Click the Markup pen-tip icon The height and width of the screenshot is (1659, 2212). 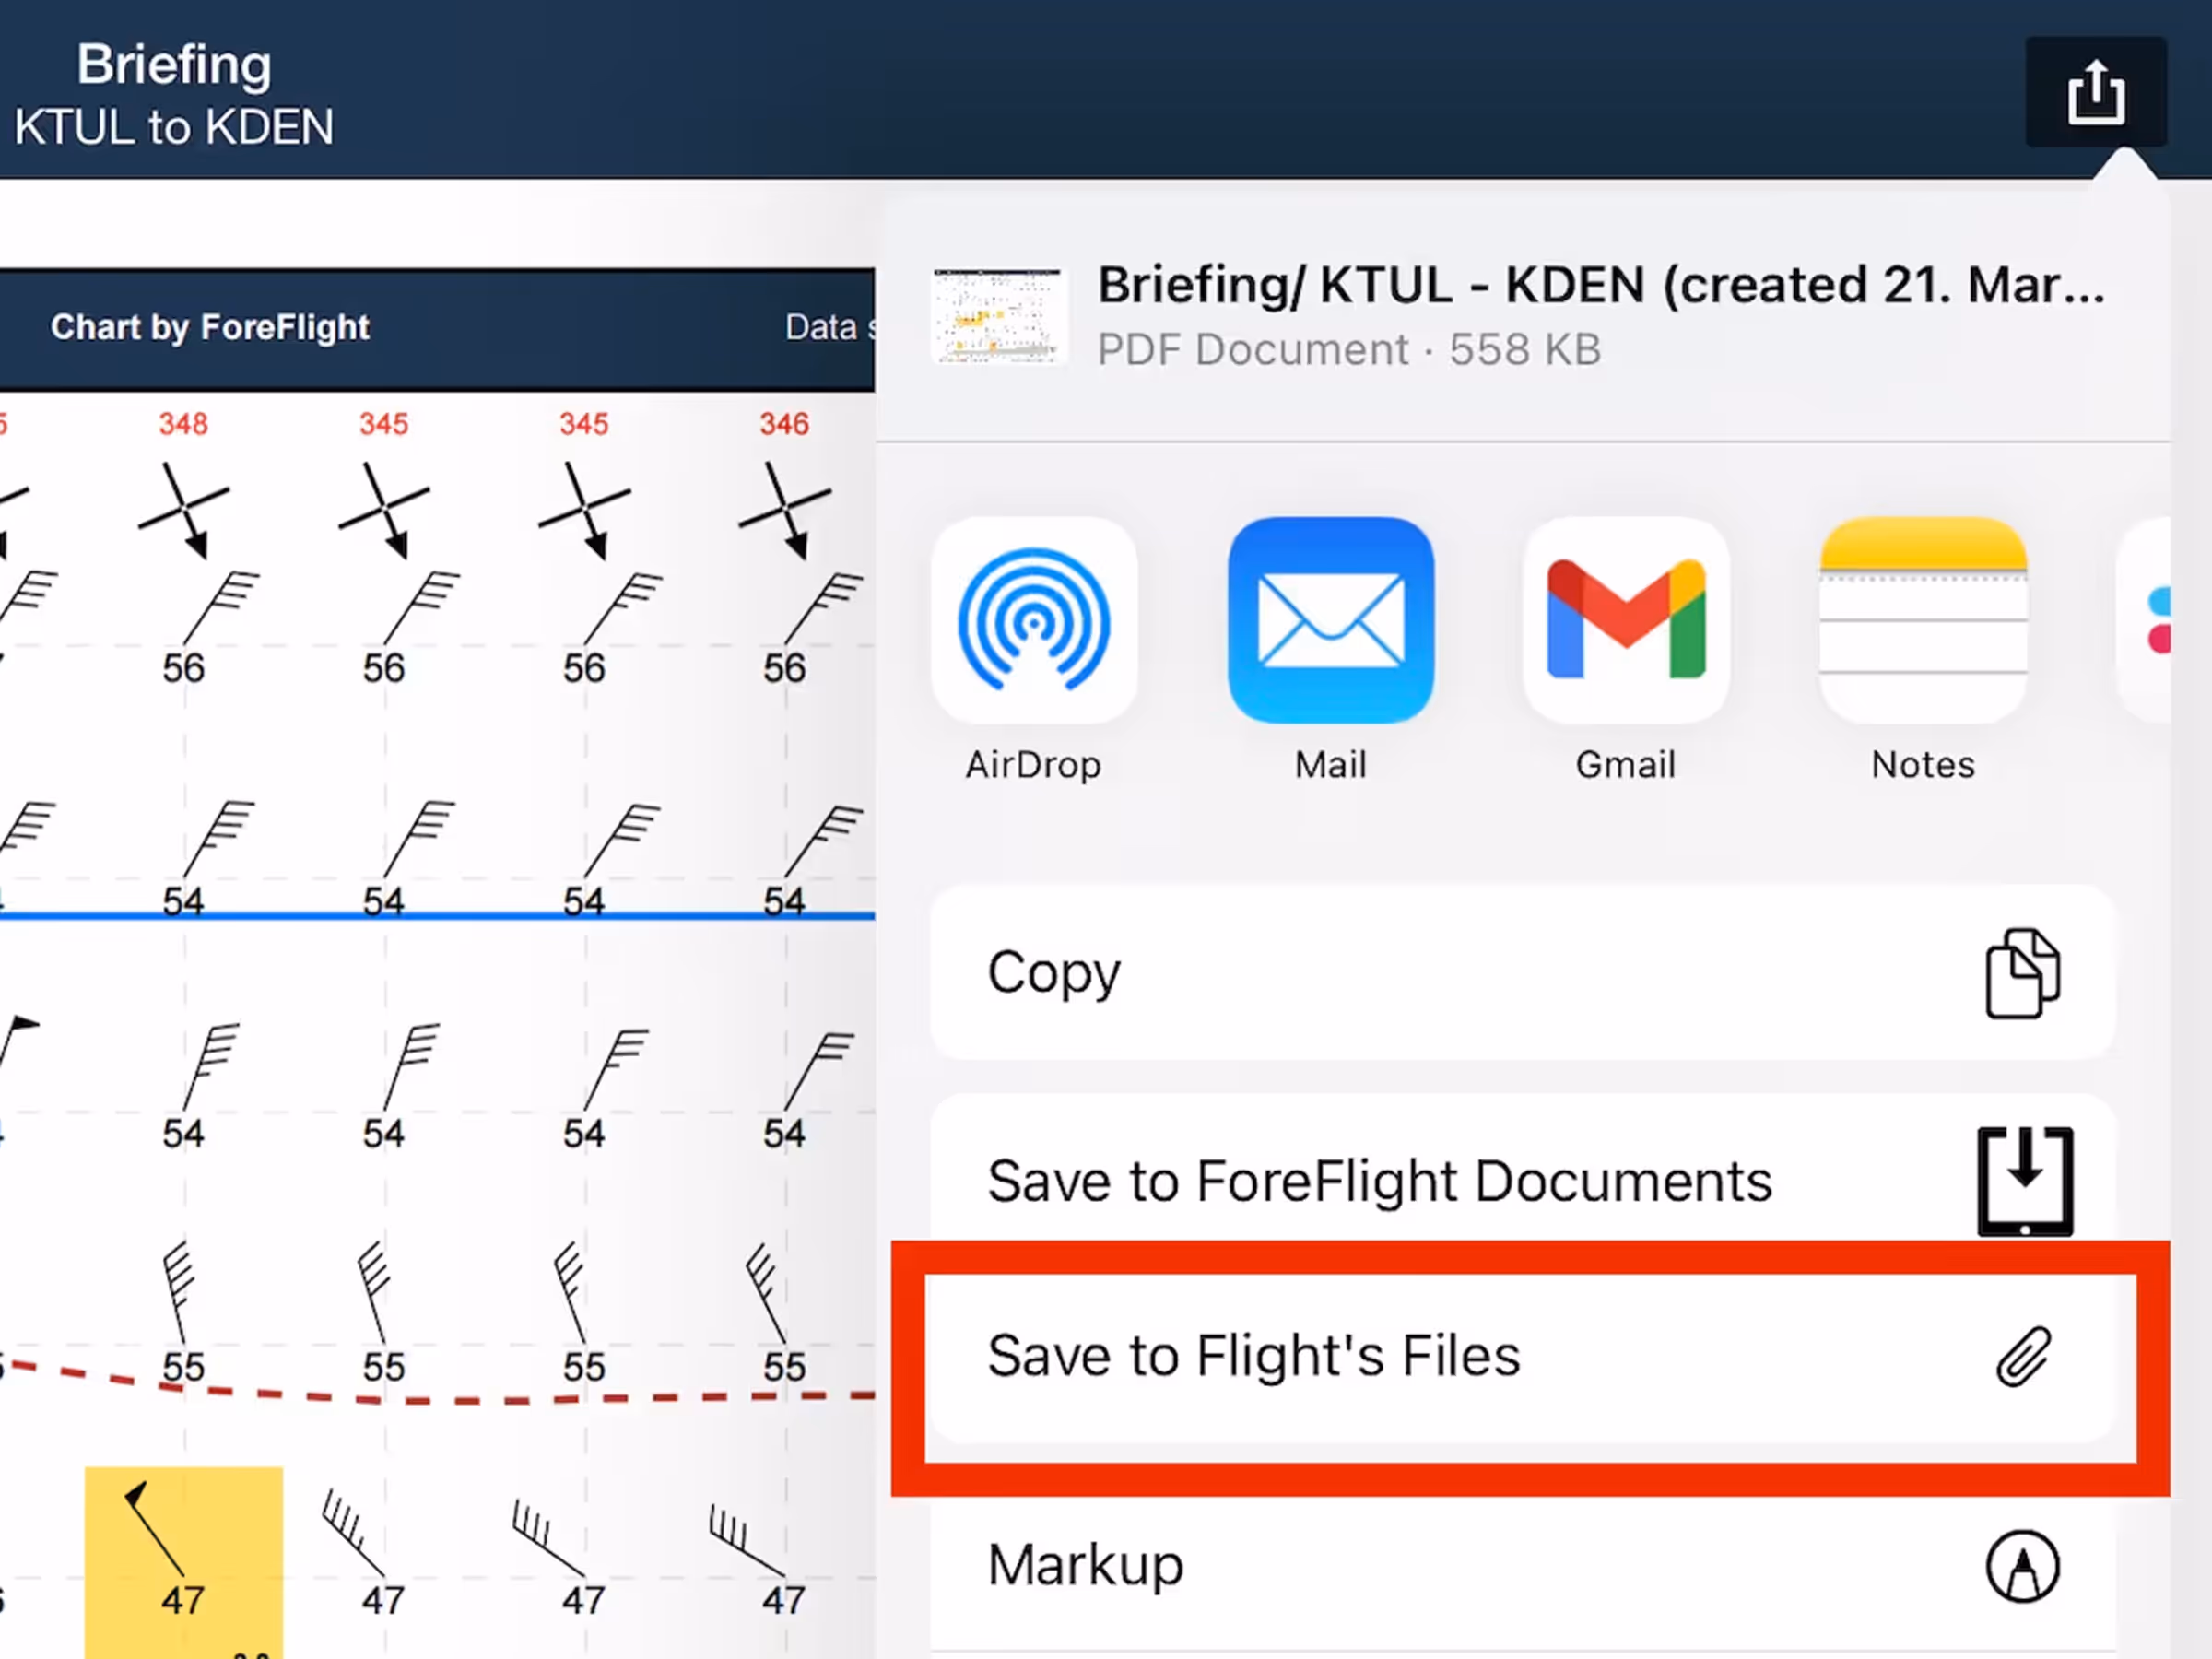[2022, 1566]
